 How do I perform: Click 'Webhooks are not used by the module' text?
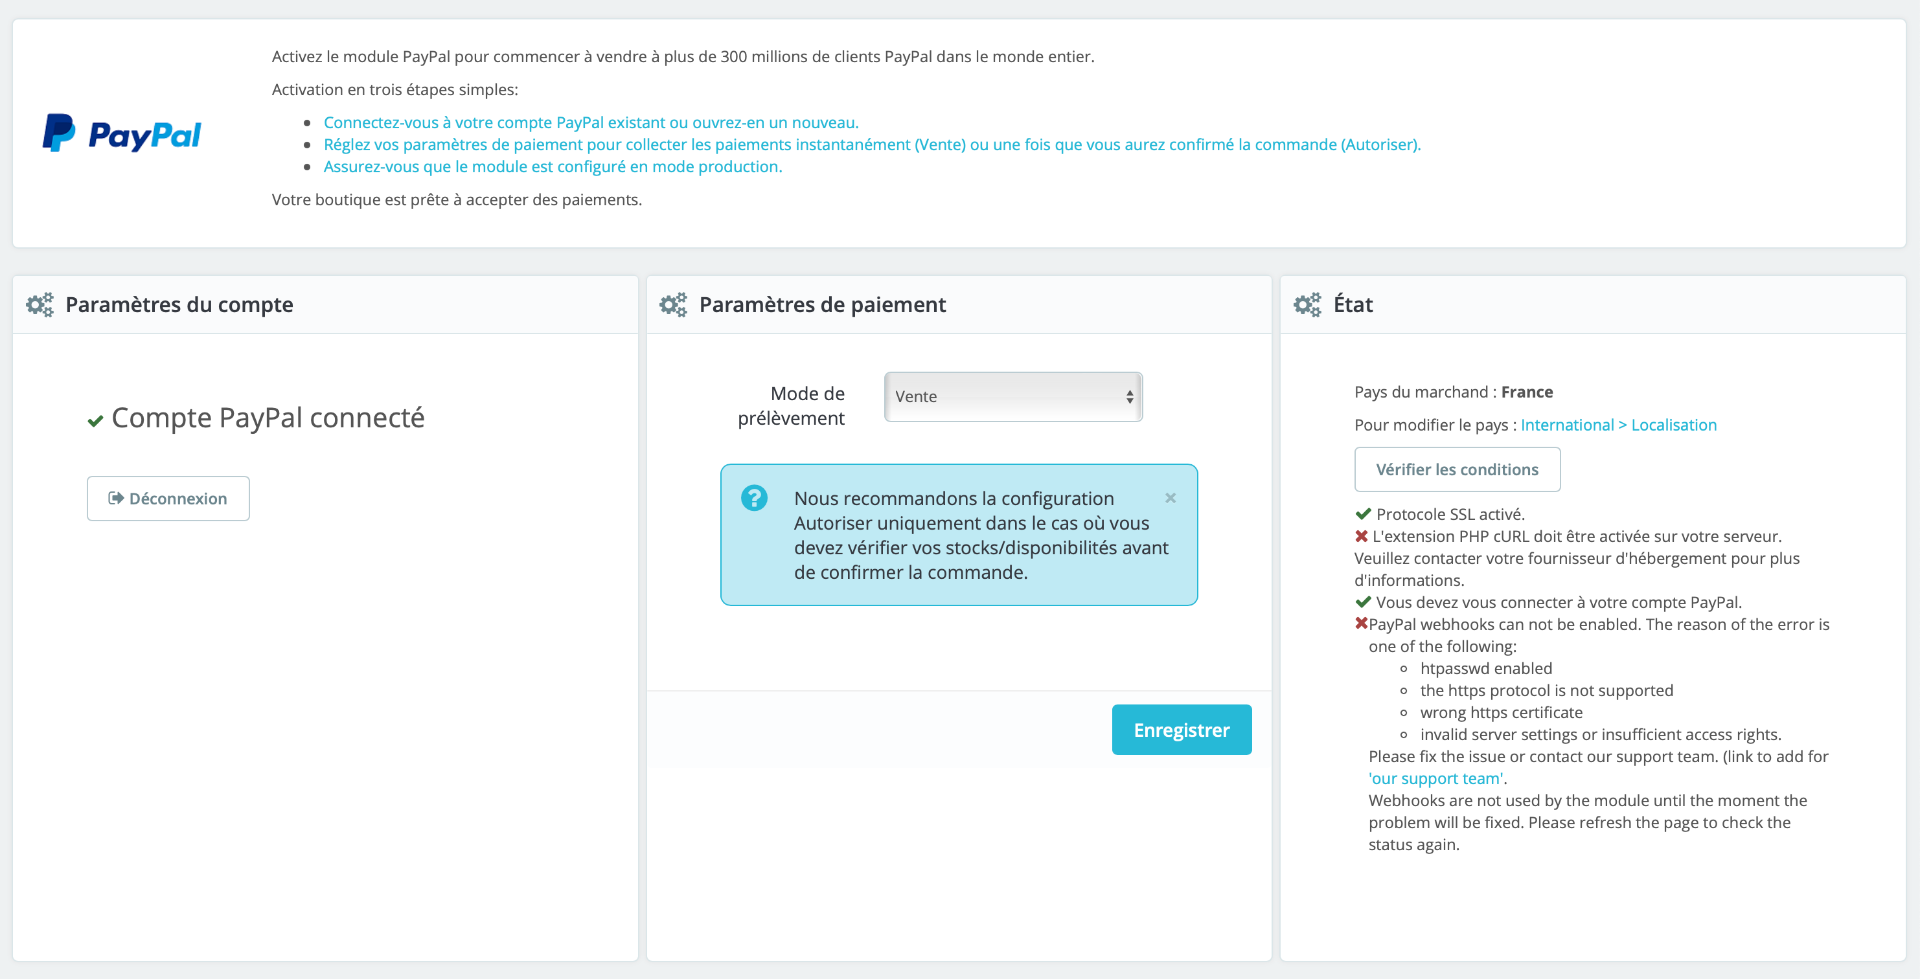click(1588, 822)
